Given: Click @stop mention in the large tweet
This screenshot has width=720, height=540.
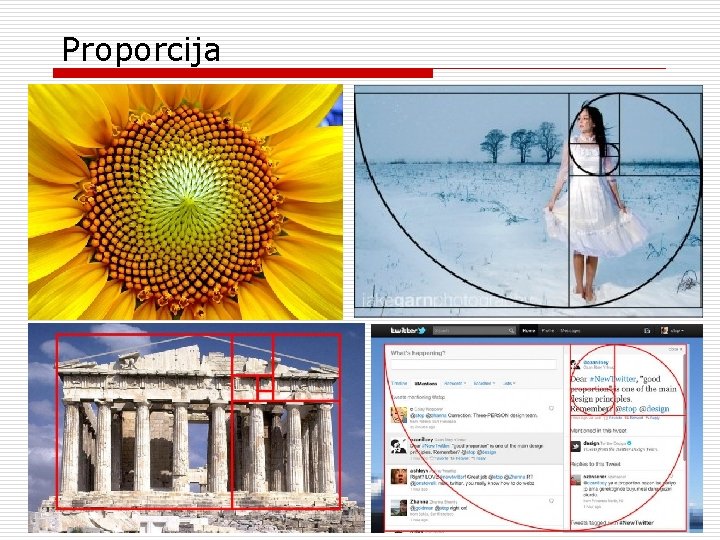Looking at the screenshot, I should coord(625,408).
